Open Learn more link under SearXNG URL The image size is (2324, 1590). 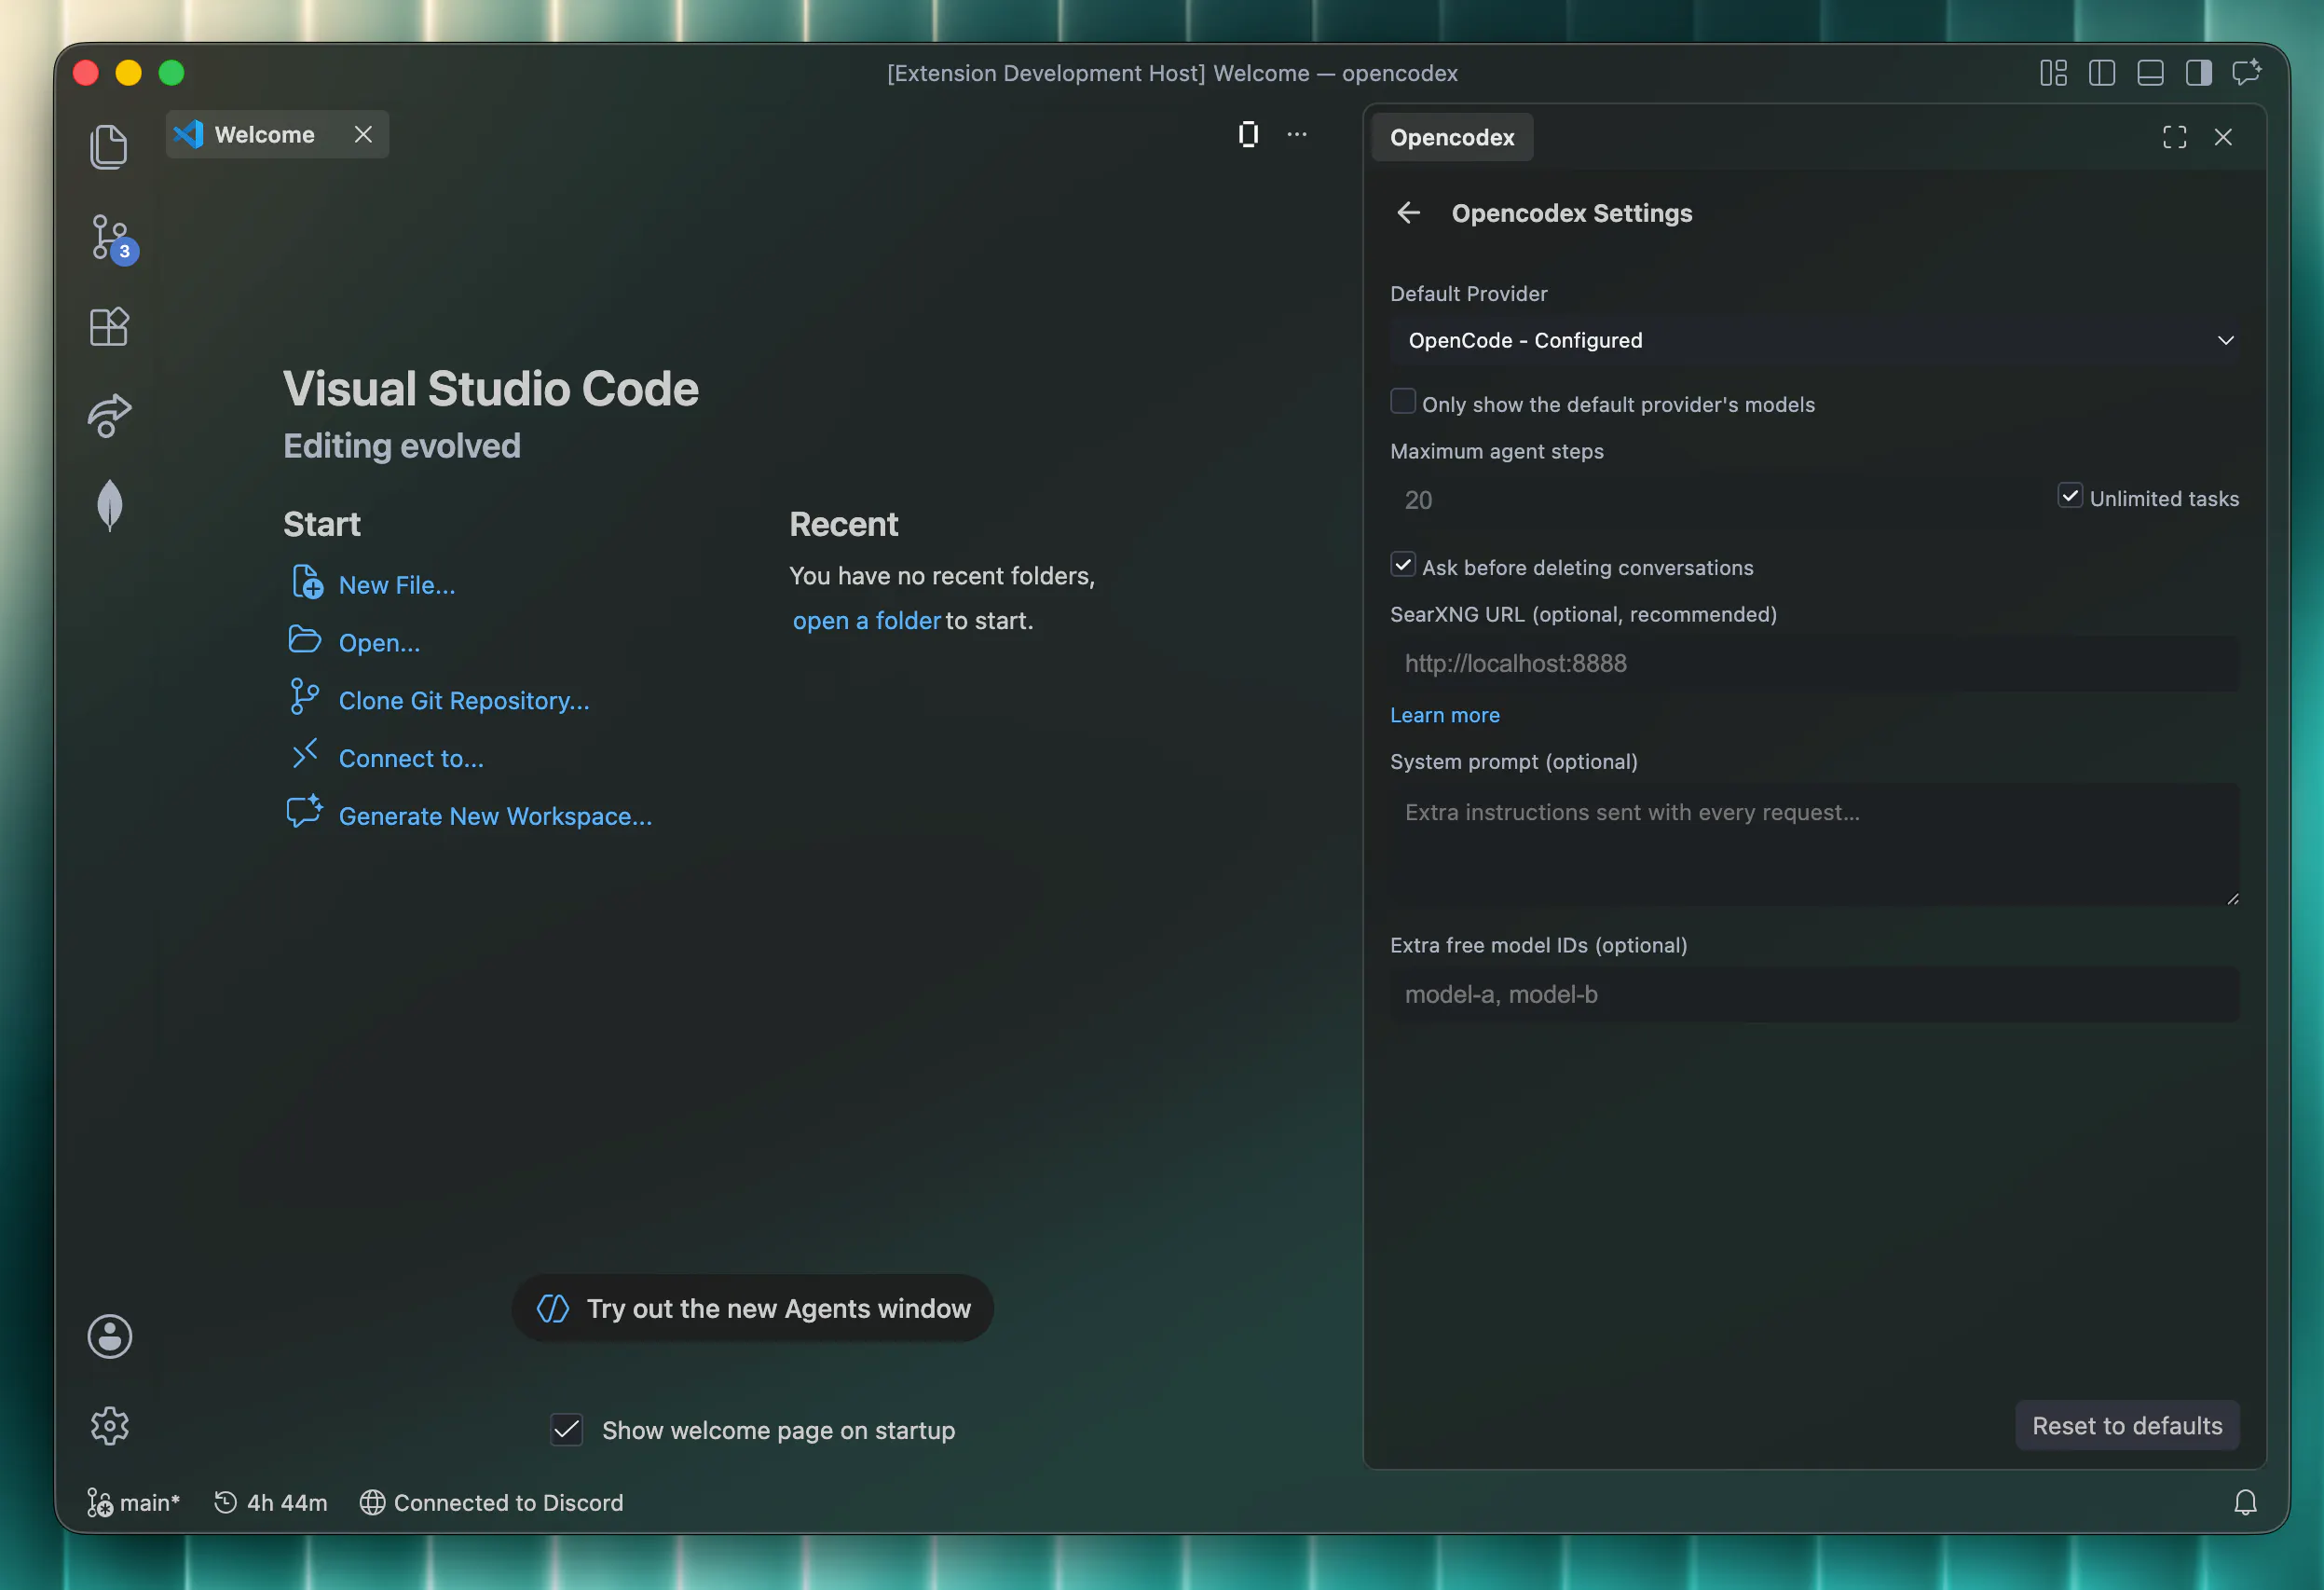[x=1444, y=715]
